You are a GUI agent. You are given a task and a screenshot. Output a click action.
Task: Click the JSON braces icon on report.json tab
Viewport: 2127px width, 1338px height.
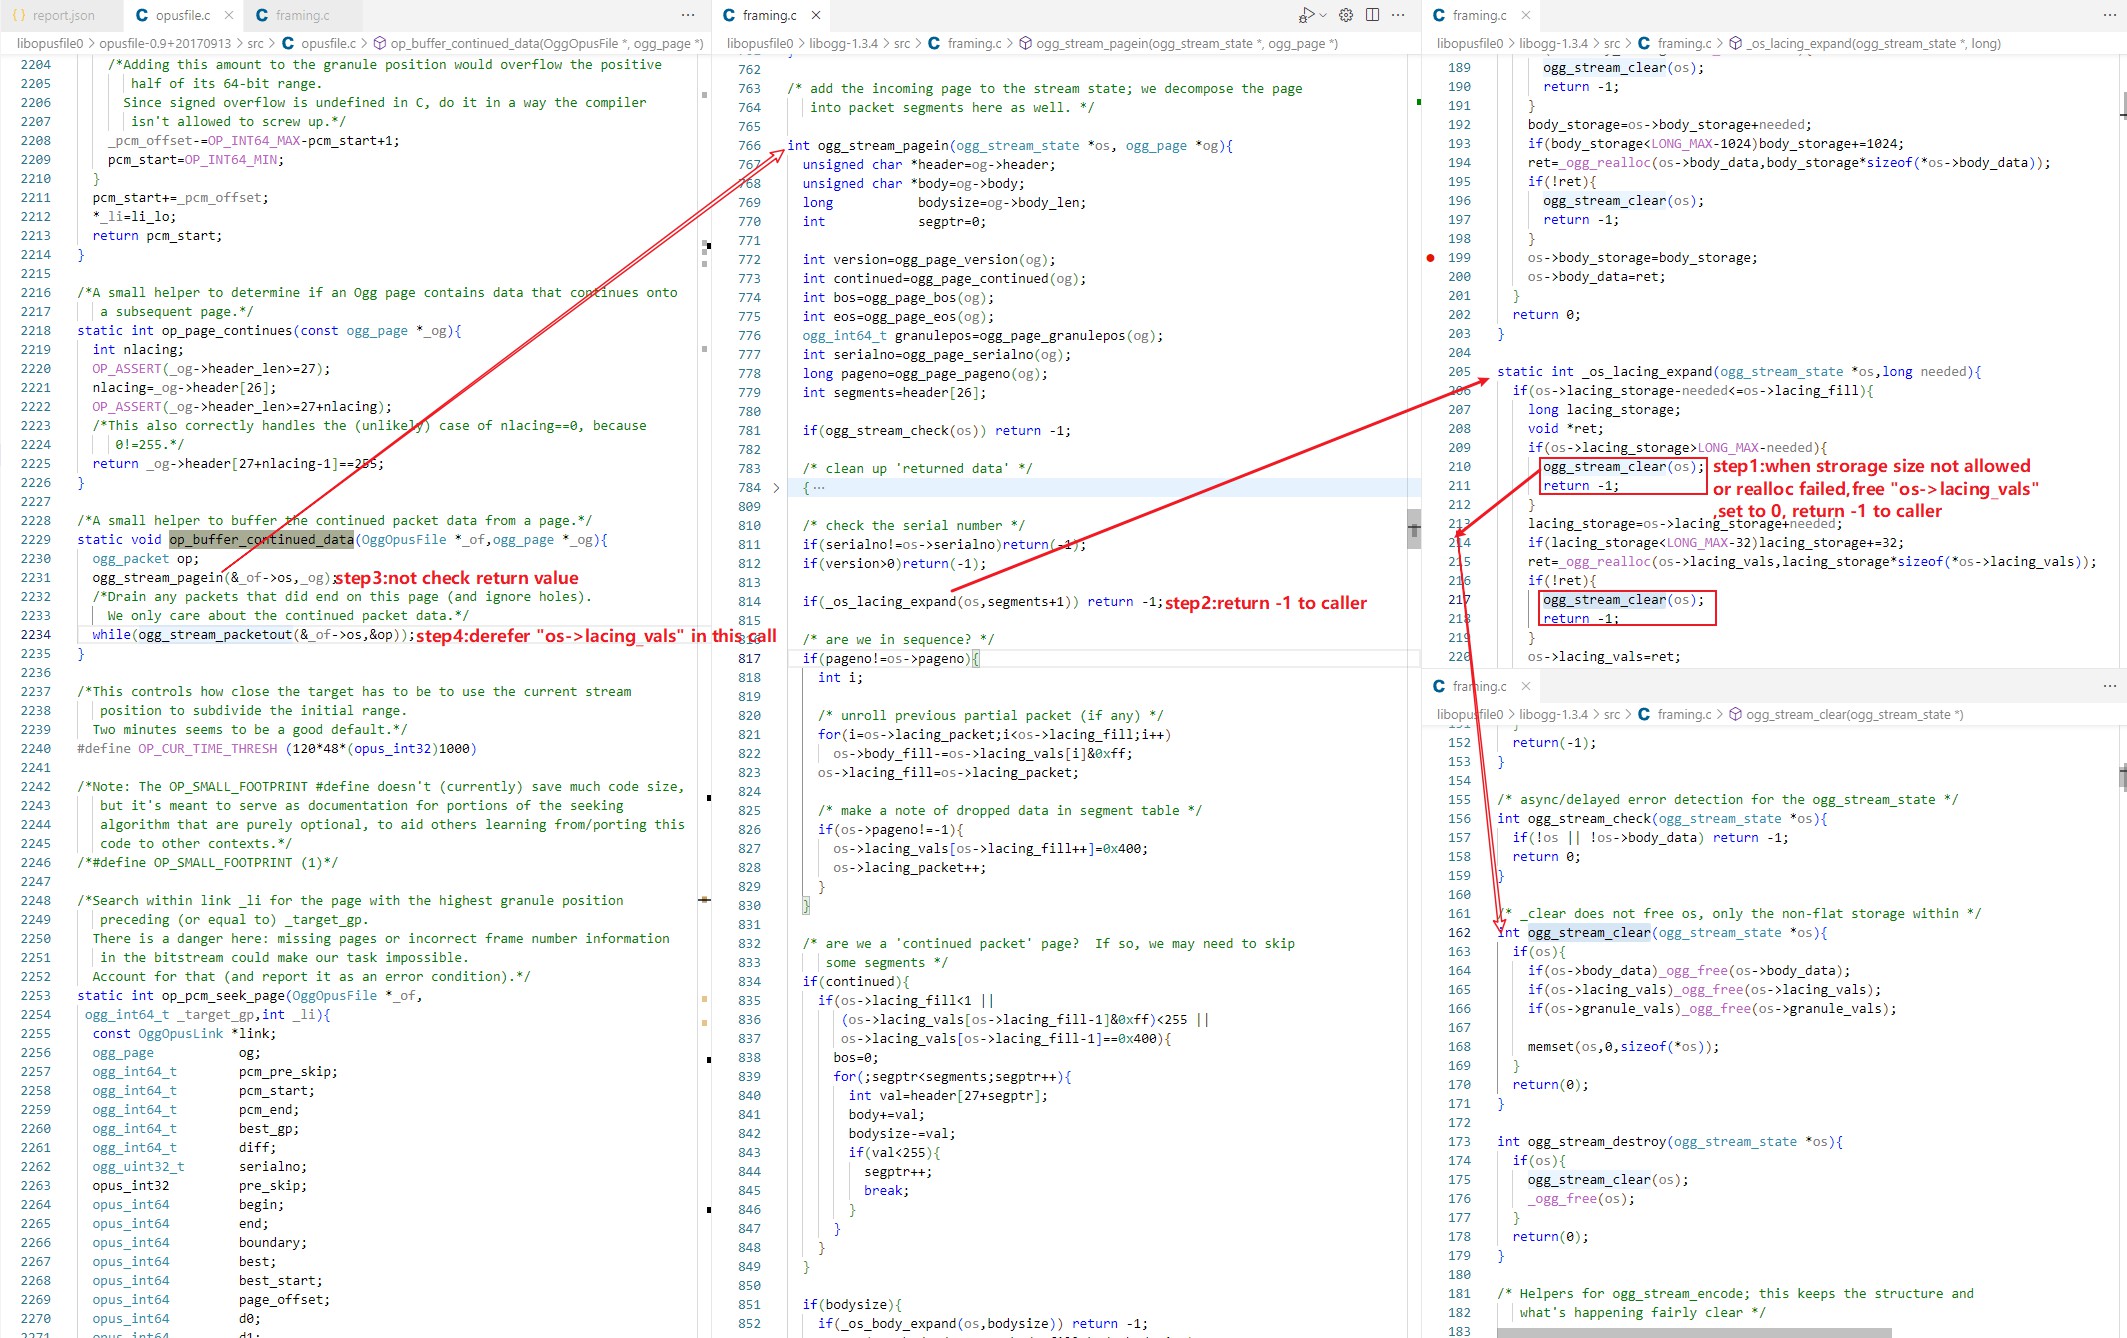click(21, 15)
